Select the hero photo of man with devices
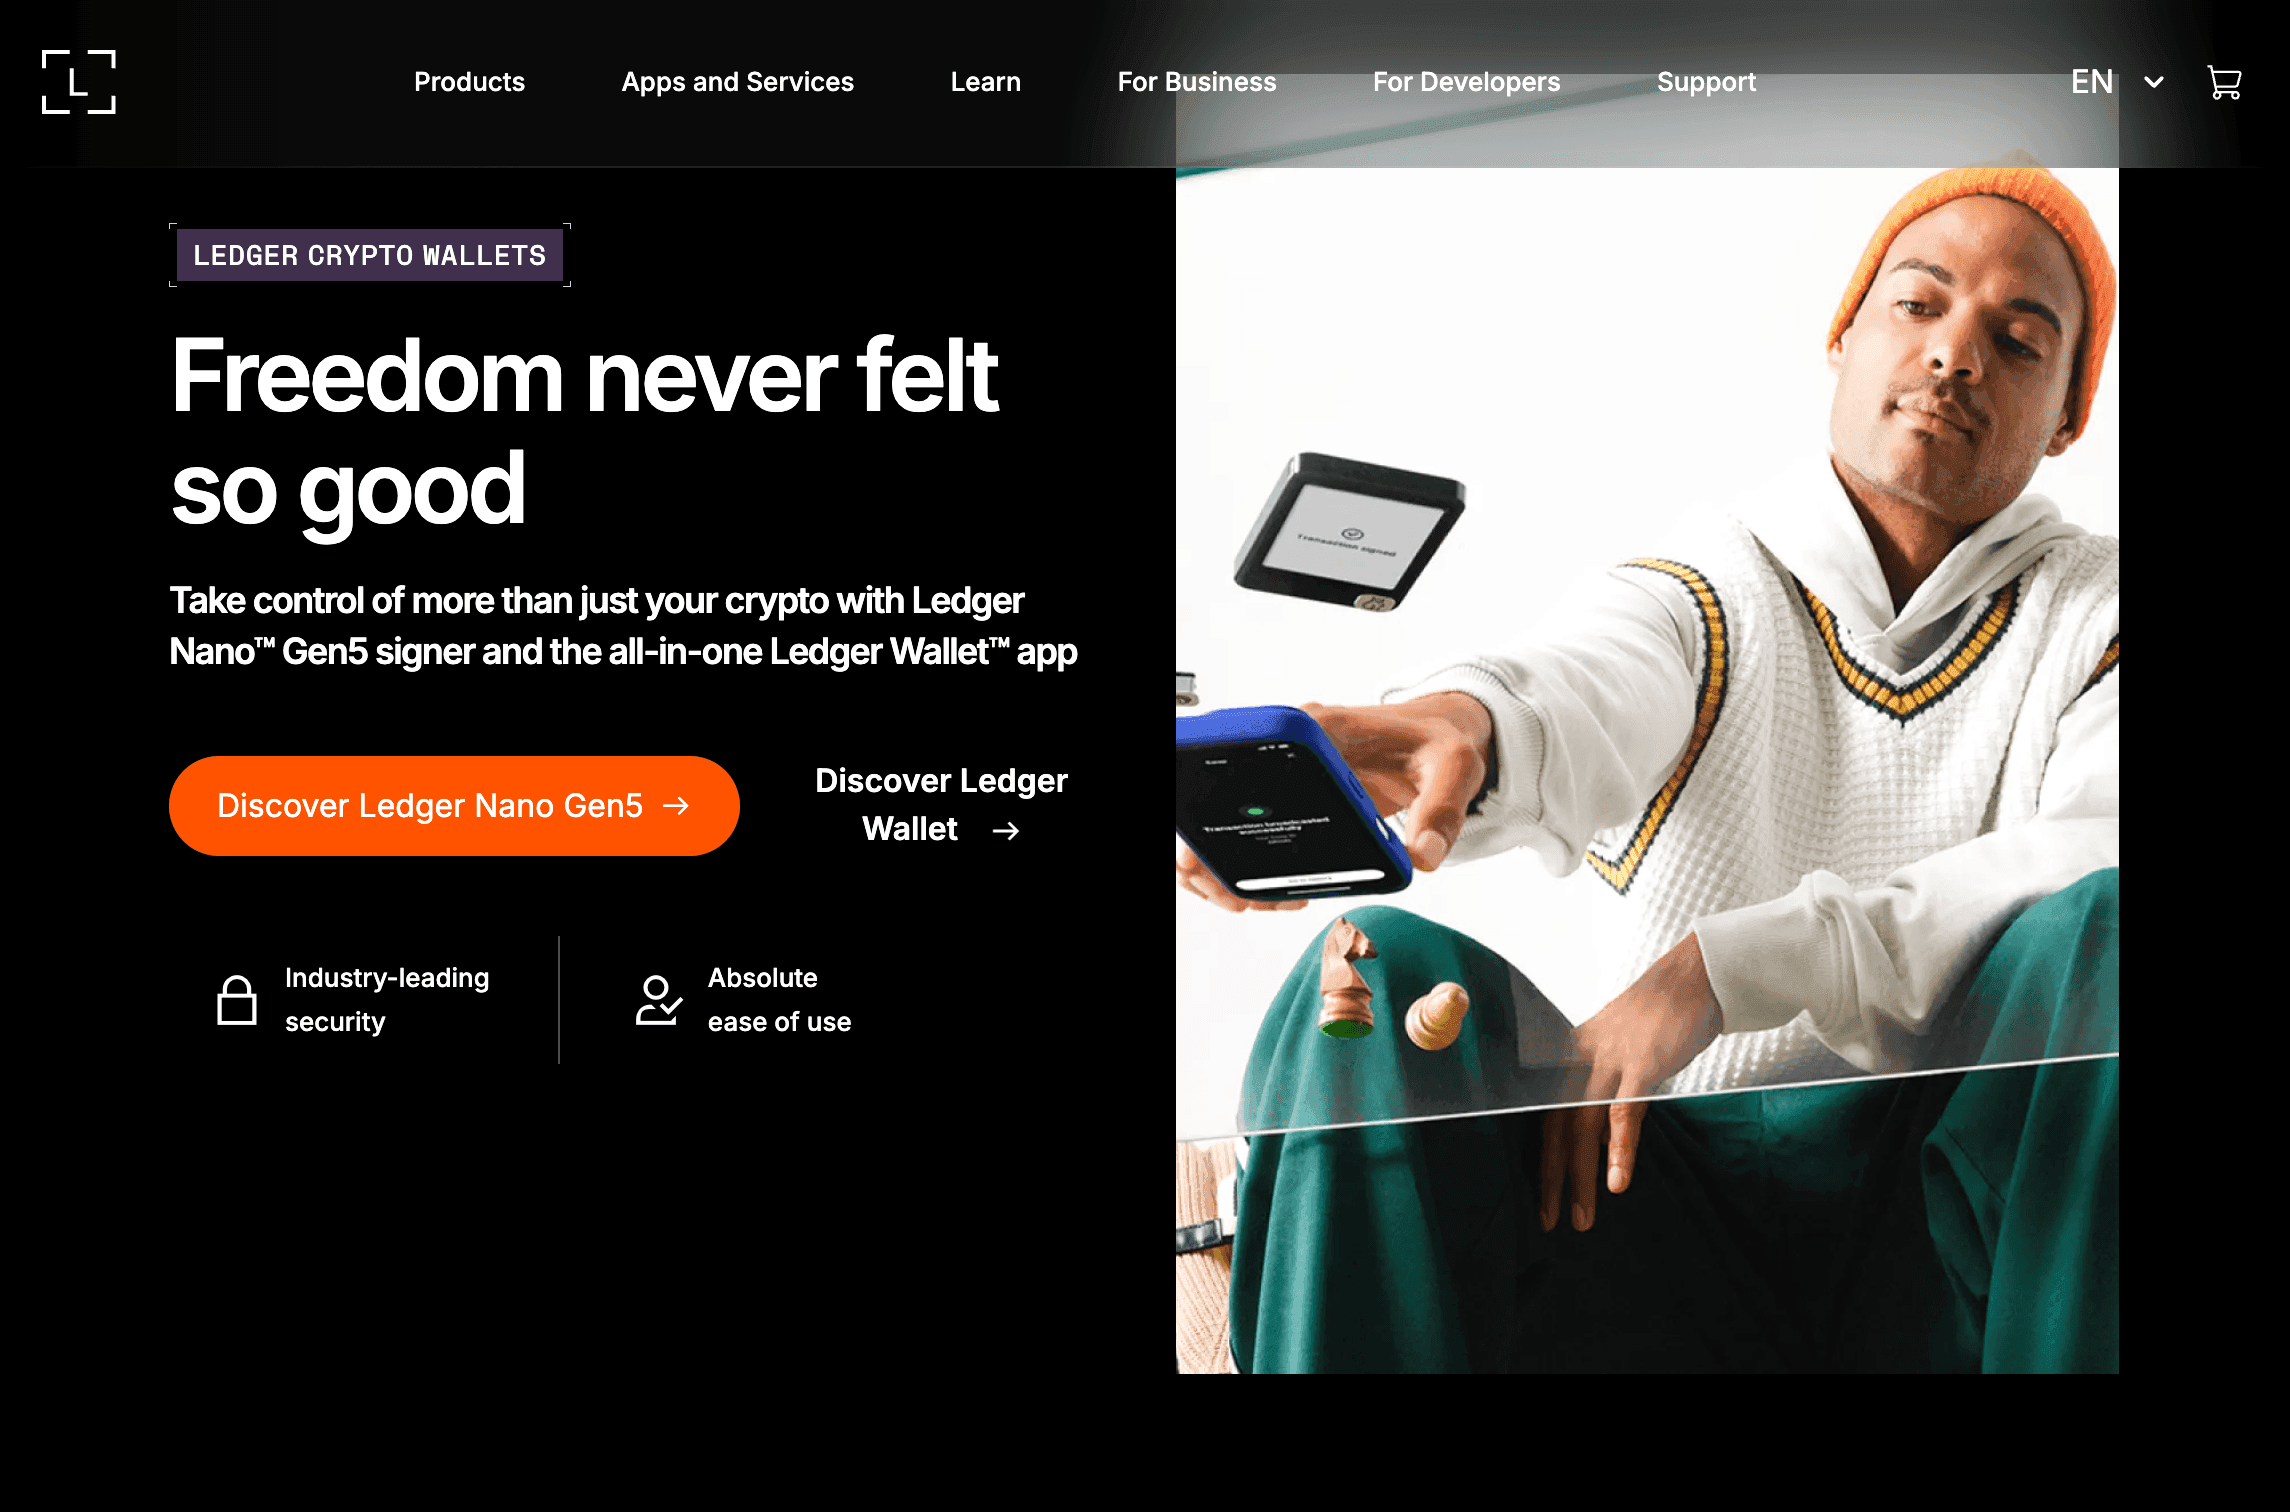The height and width of the screenshot is (1512, 2290). click(x=1647, y=770)
